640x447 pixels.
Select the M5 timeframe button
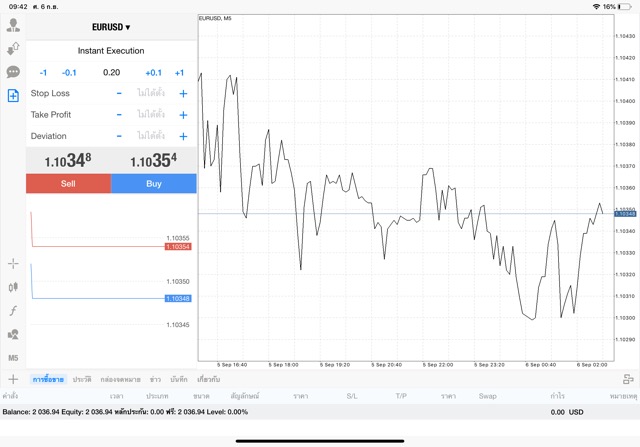point(13,357)
